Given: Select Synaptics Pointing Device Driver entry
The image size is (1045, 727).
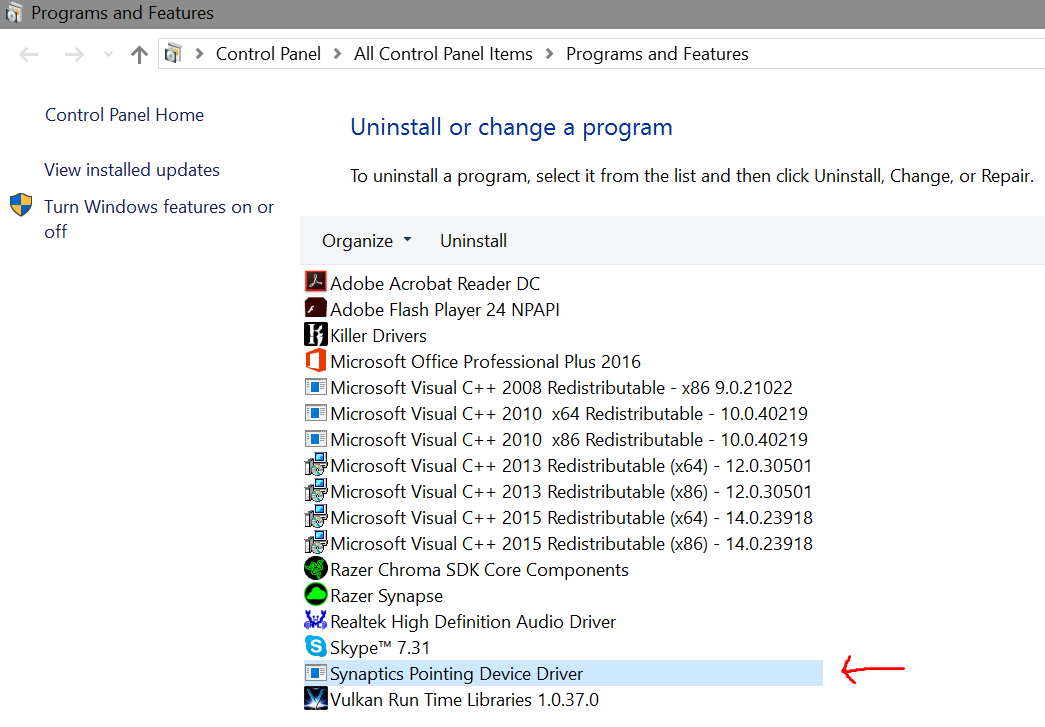Looking at the screenshot, I should [563, 673].
